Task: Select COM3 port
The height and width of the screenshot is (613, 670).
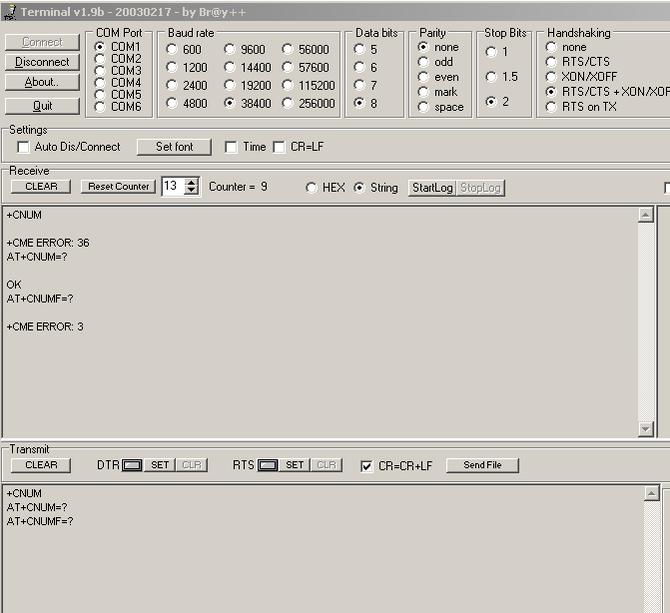Action: 100,71
